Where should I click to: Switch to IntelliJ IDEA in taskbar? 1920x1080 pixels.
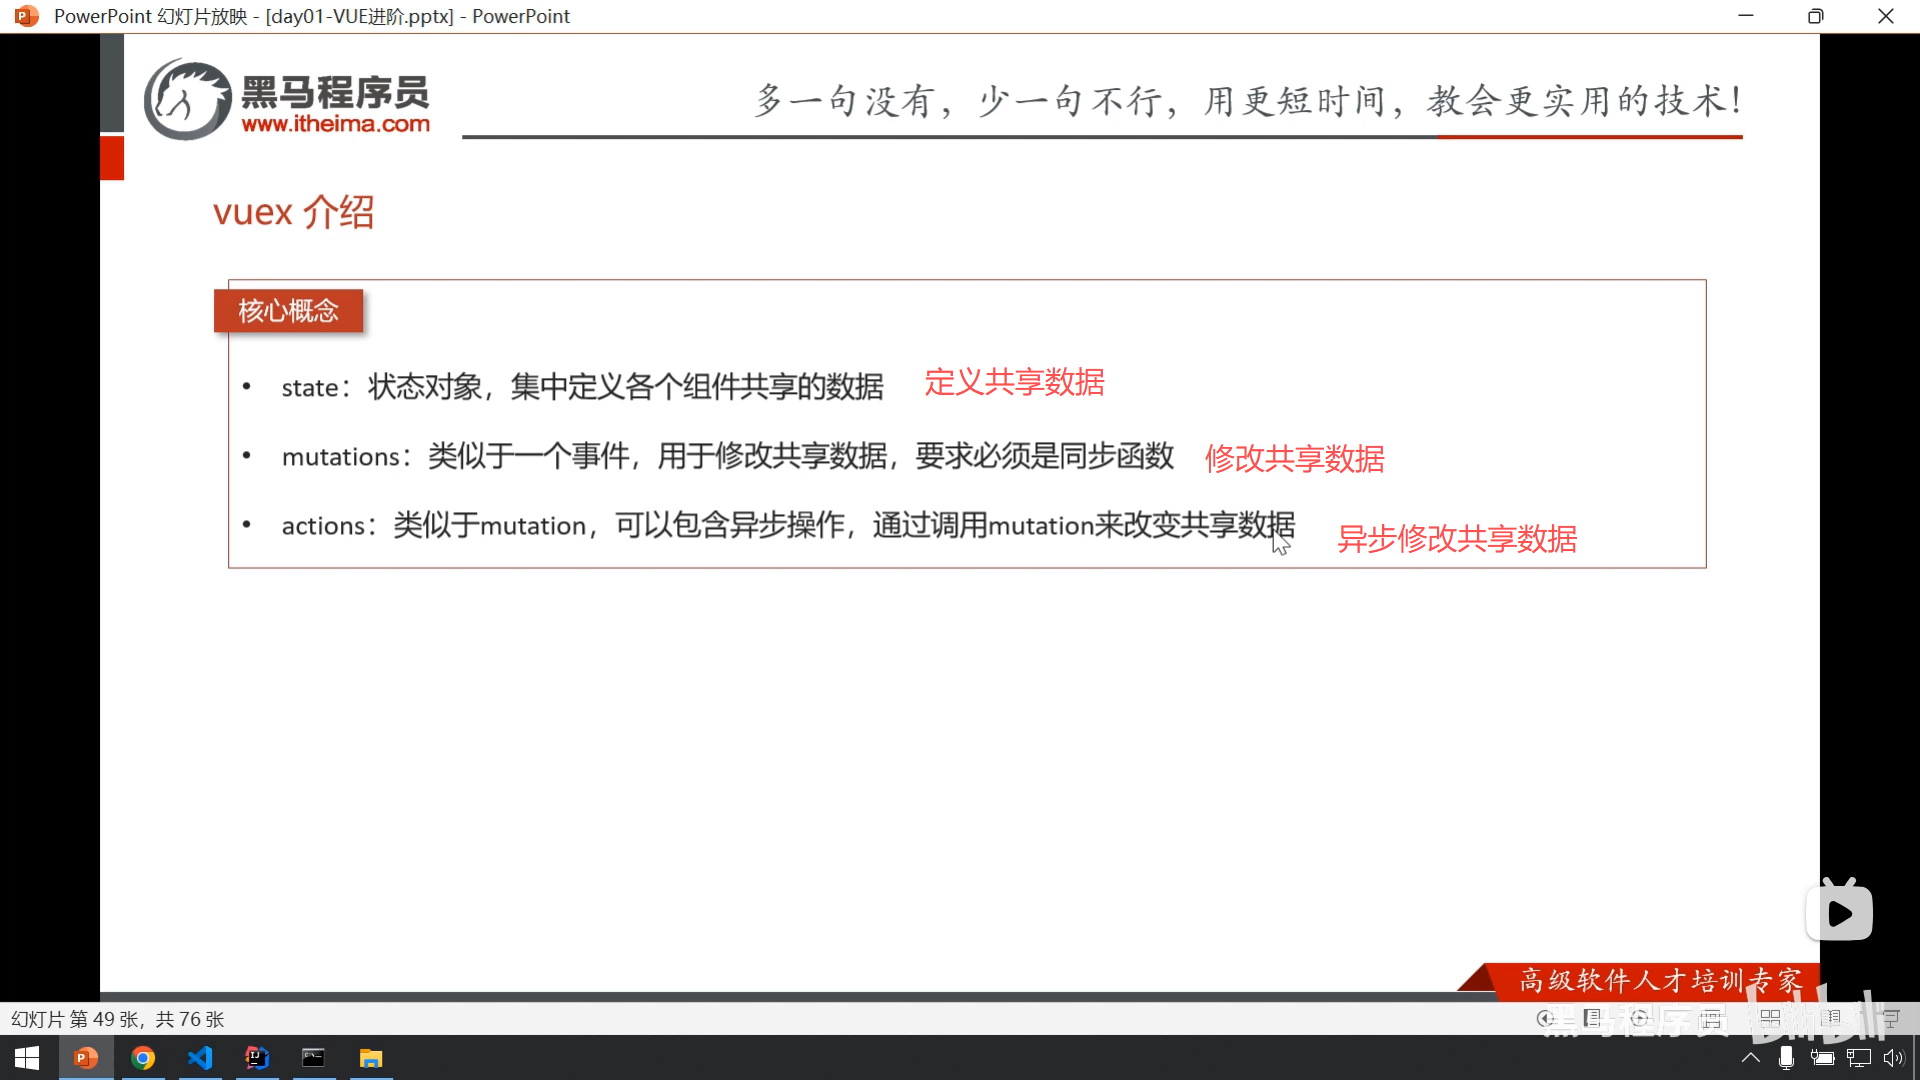pos(257,1058)
